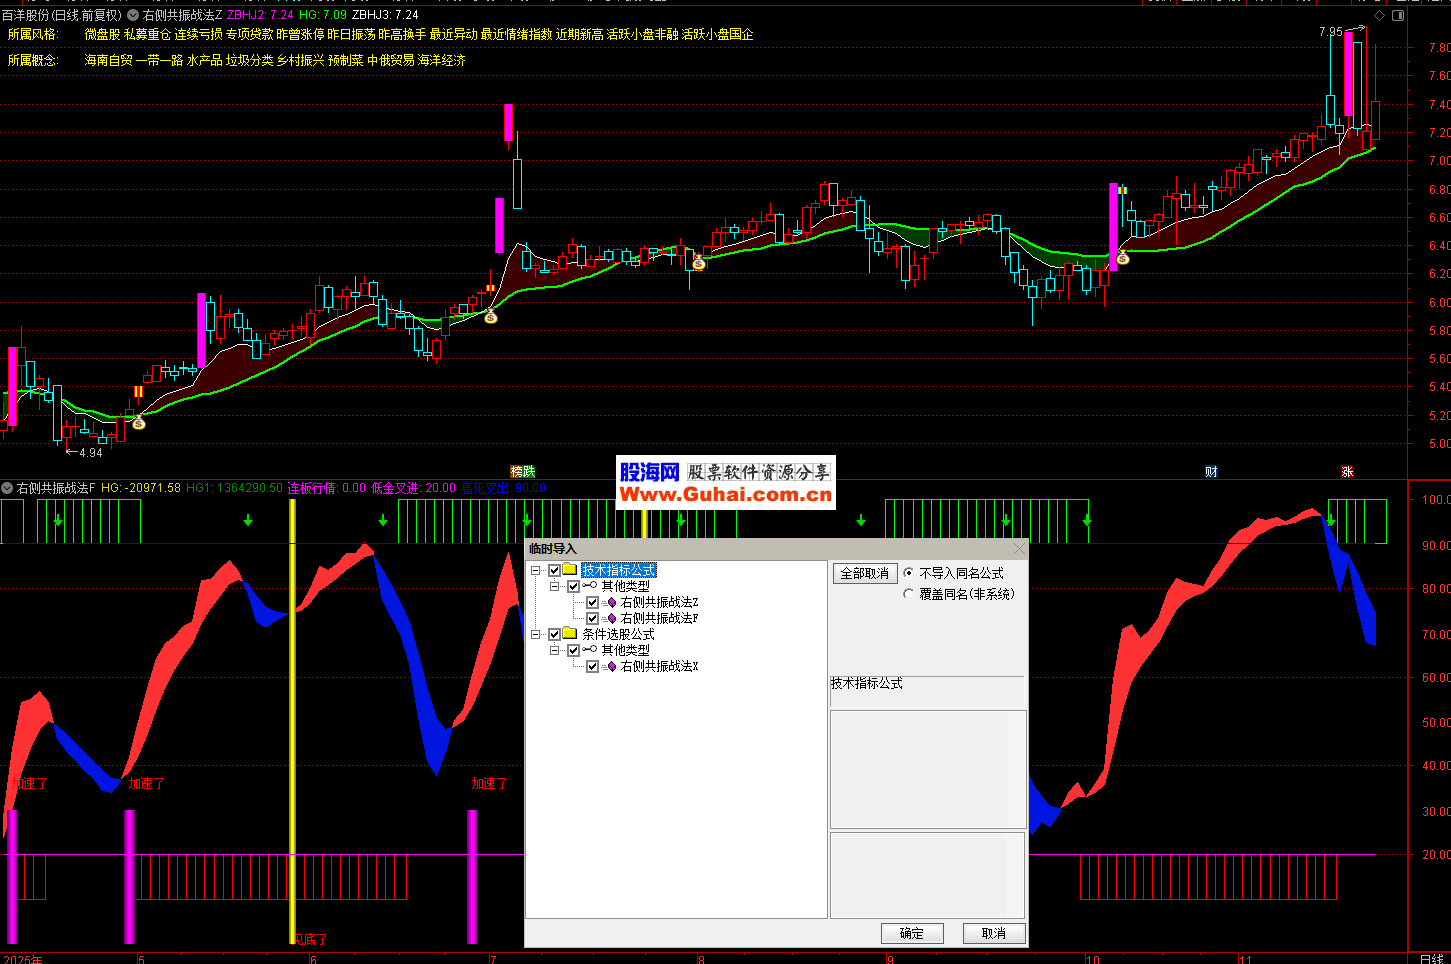Click the 榜跌 marker icon on chart
The width and height of the screenshot is (1451, 964).
522,471
